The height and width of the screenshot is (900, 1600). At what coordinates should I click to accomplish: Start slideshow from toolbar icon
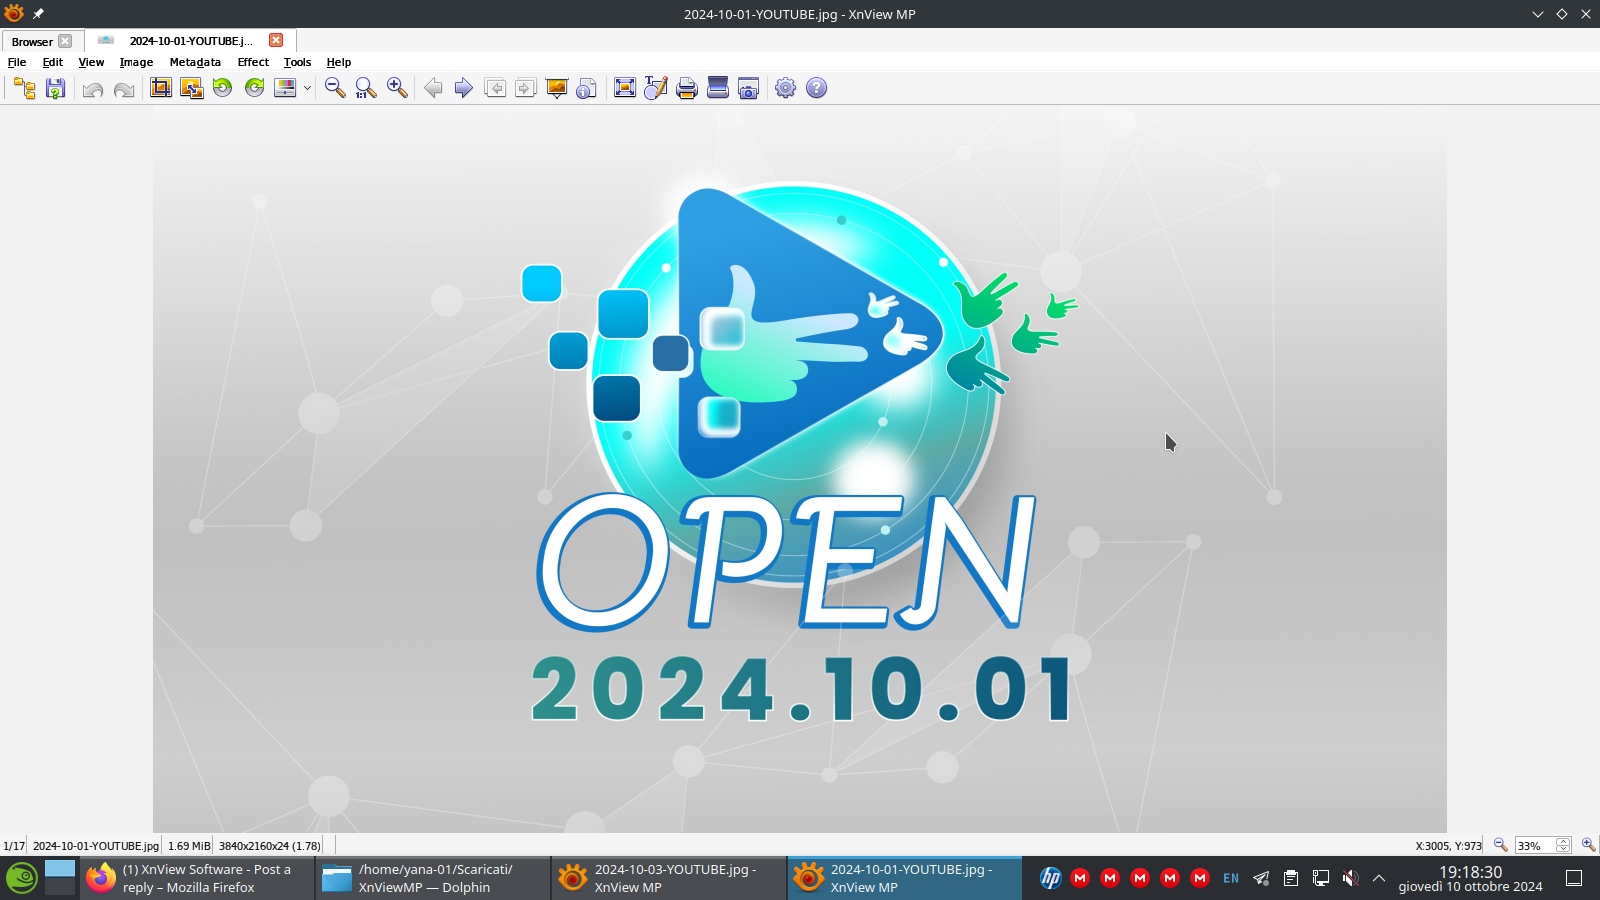click(x=557, y=88)
